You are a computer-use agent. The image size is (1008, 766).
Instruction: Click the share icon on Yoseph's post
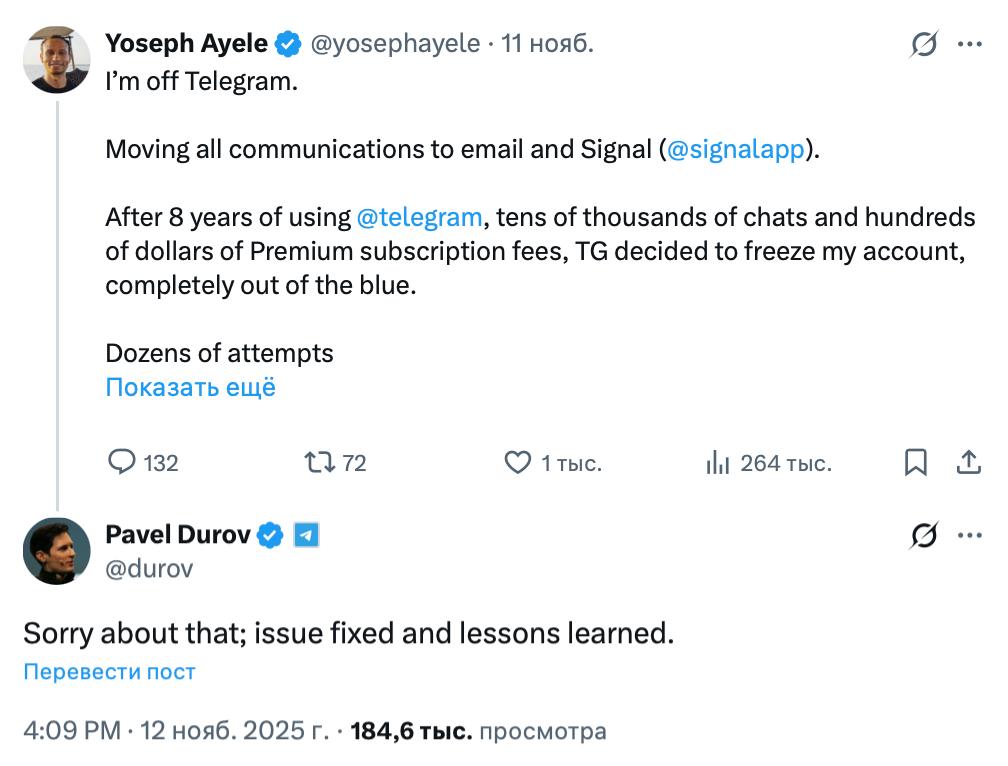pyautogui.click(x=968, y=462)
